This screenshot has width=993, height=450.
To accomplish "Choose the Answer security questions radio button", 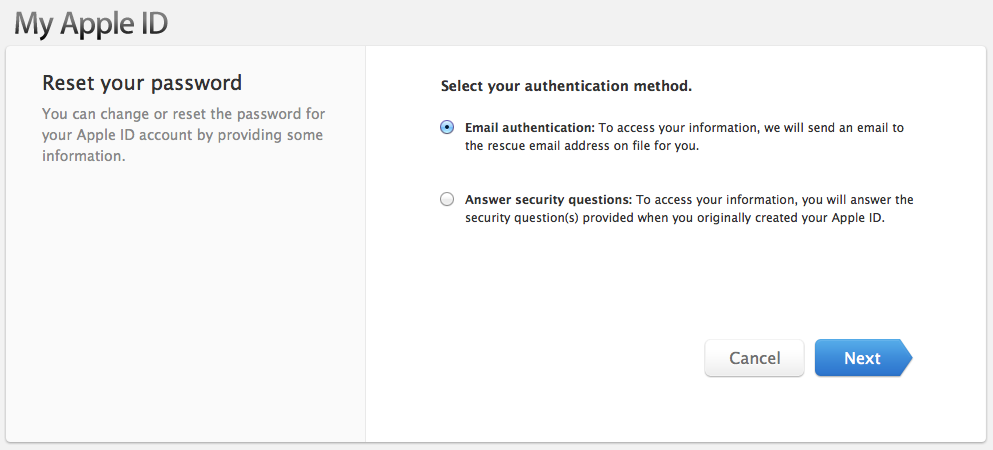I will pos(447,199).
